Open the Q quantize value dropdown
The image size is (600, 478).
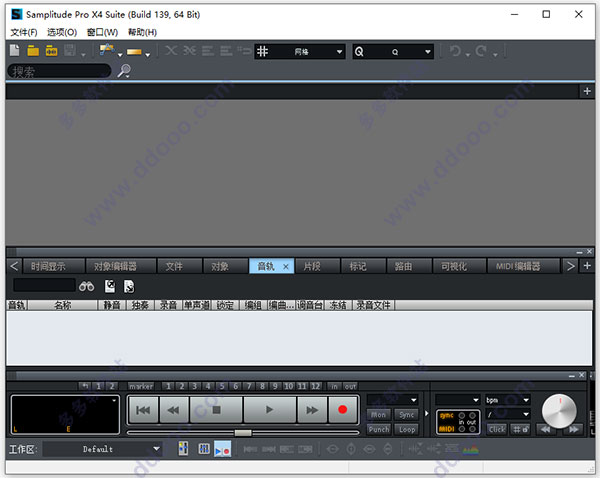point(428,52)
